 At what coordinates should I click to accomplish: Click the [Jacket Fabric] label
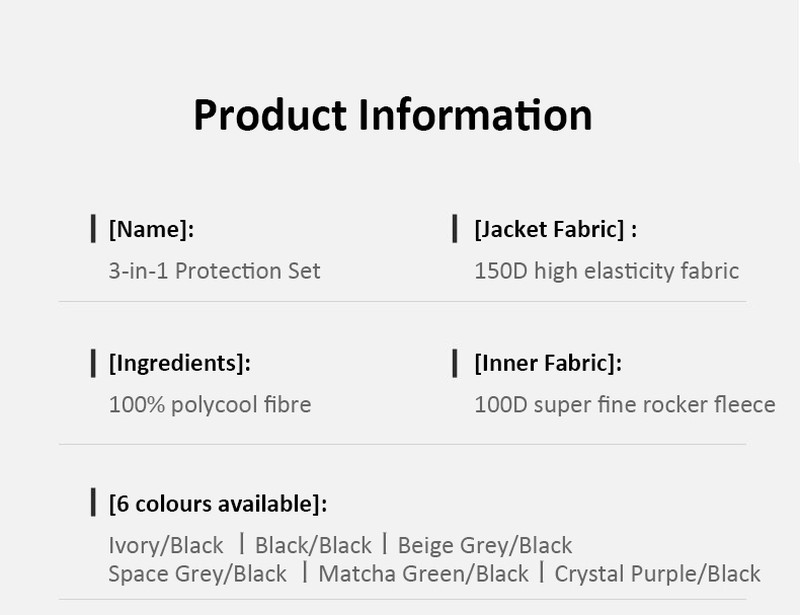555,229
